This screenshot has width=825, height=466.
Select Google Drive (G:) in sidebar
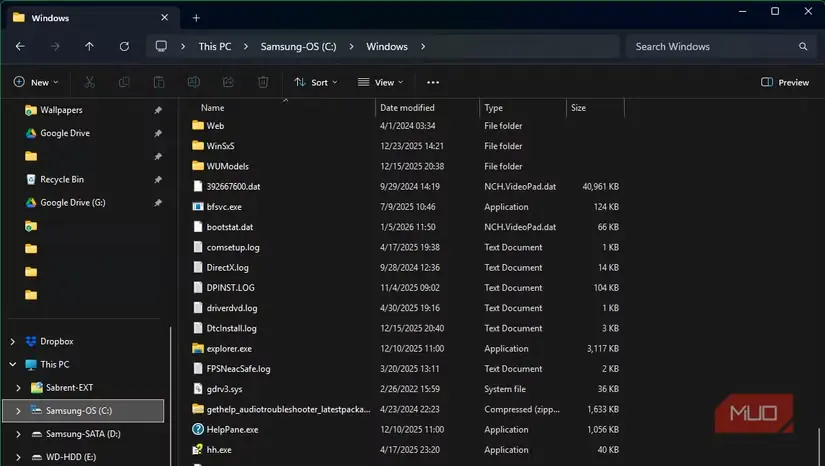click(73, 202)
